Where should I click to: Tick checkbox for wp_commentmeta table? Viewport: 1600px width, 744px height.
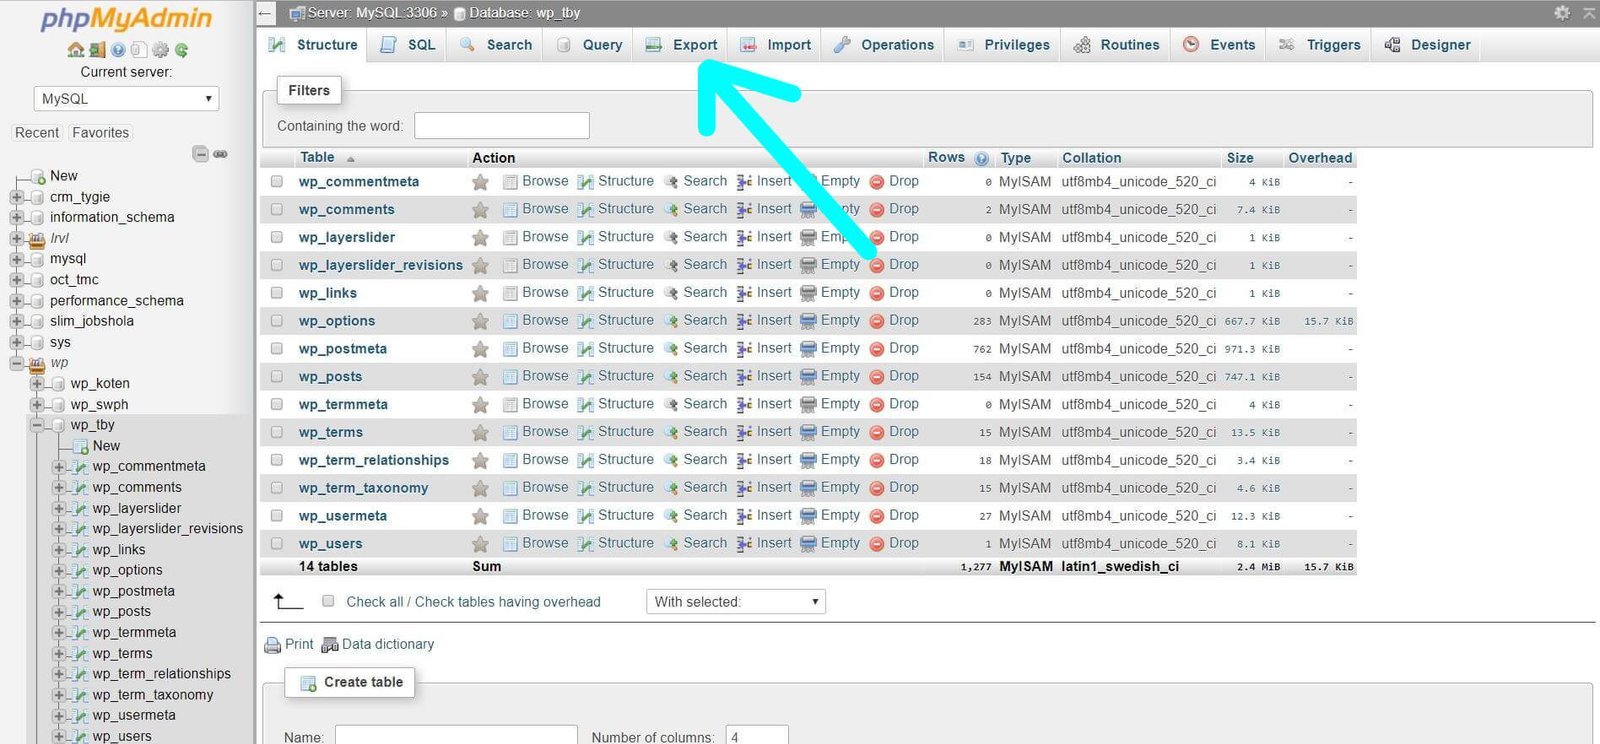pos(277,182)
